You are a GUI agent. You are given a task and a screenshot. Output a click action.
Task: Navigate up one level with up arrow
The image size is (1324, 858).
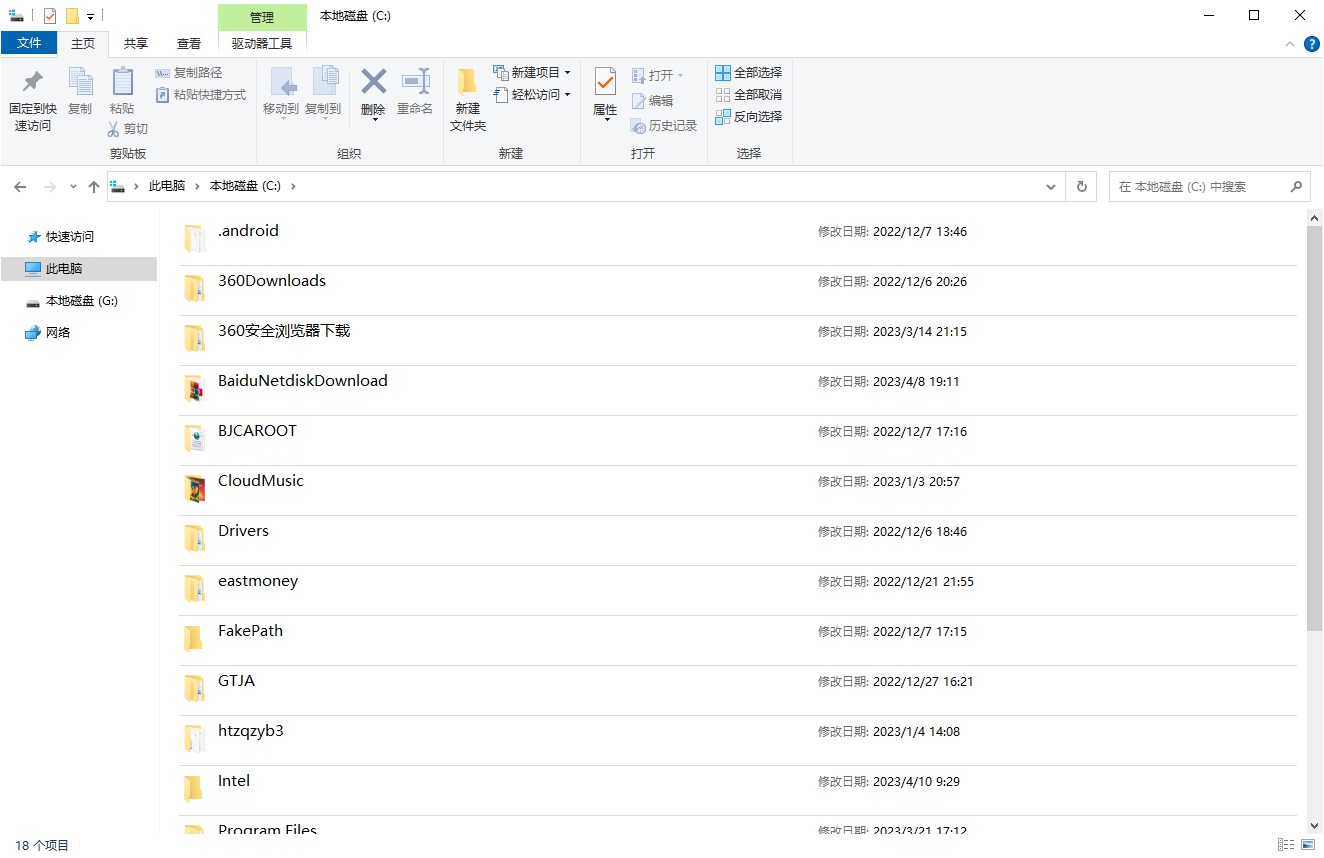coord(94,186)
